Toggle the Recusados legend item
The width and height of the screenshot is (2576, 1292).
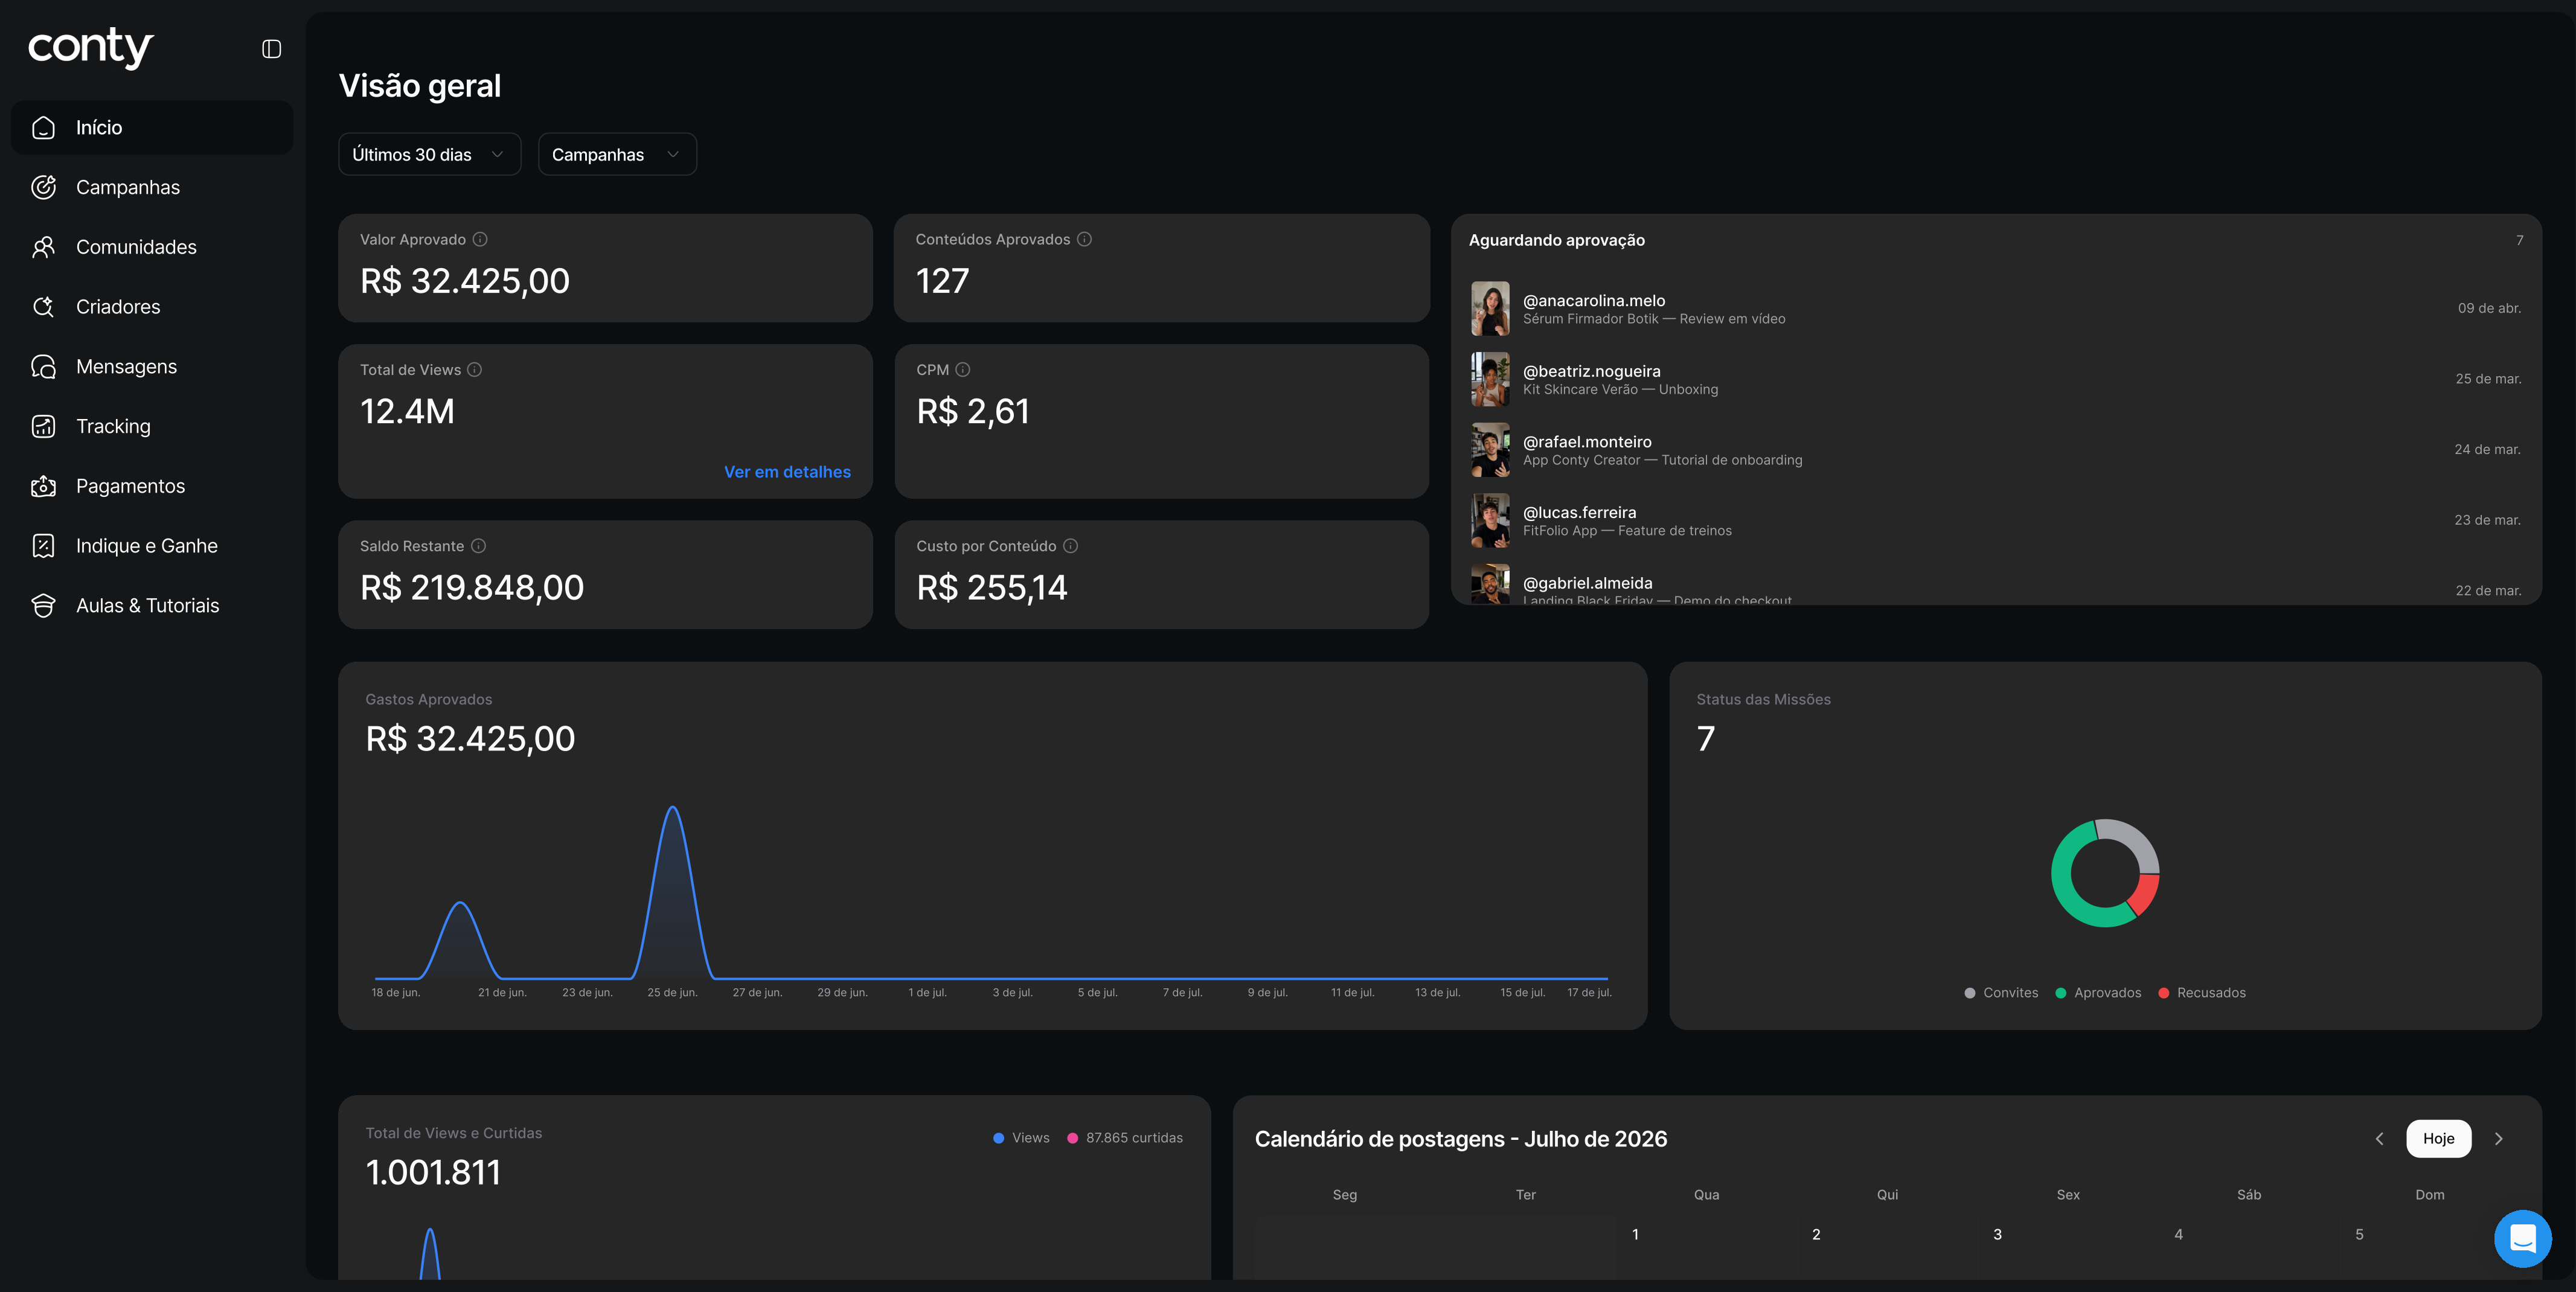coord(2201,993)
